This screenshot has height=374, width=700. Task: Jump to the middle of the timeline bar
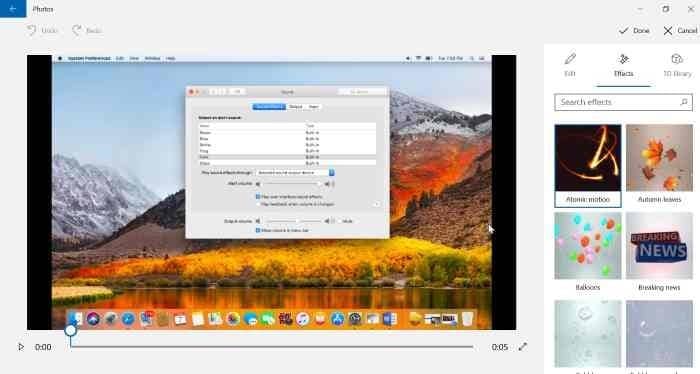pos(272,346)
